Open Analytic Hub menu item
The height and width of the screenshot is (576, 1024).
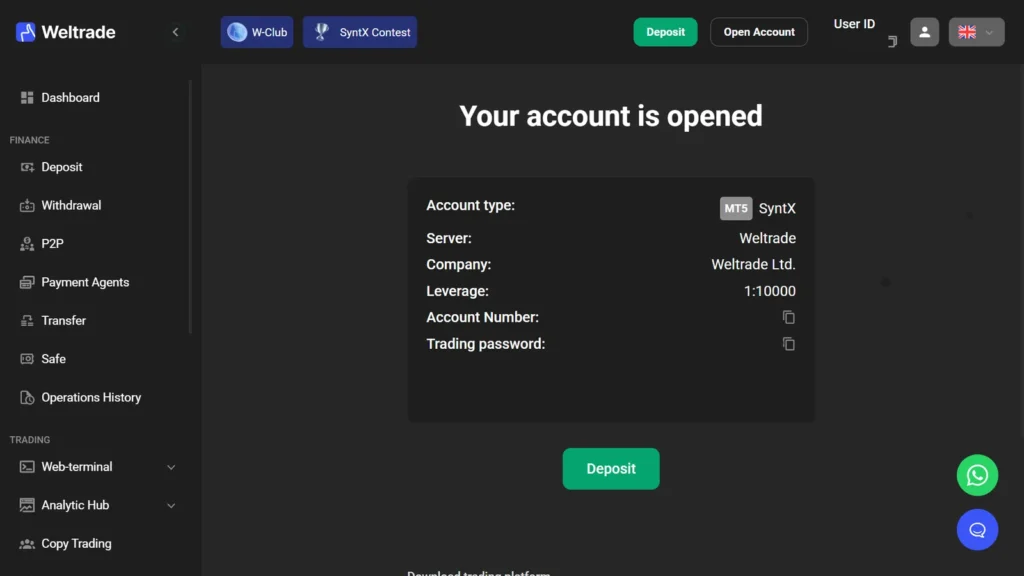point(75,505)
